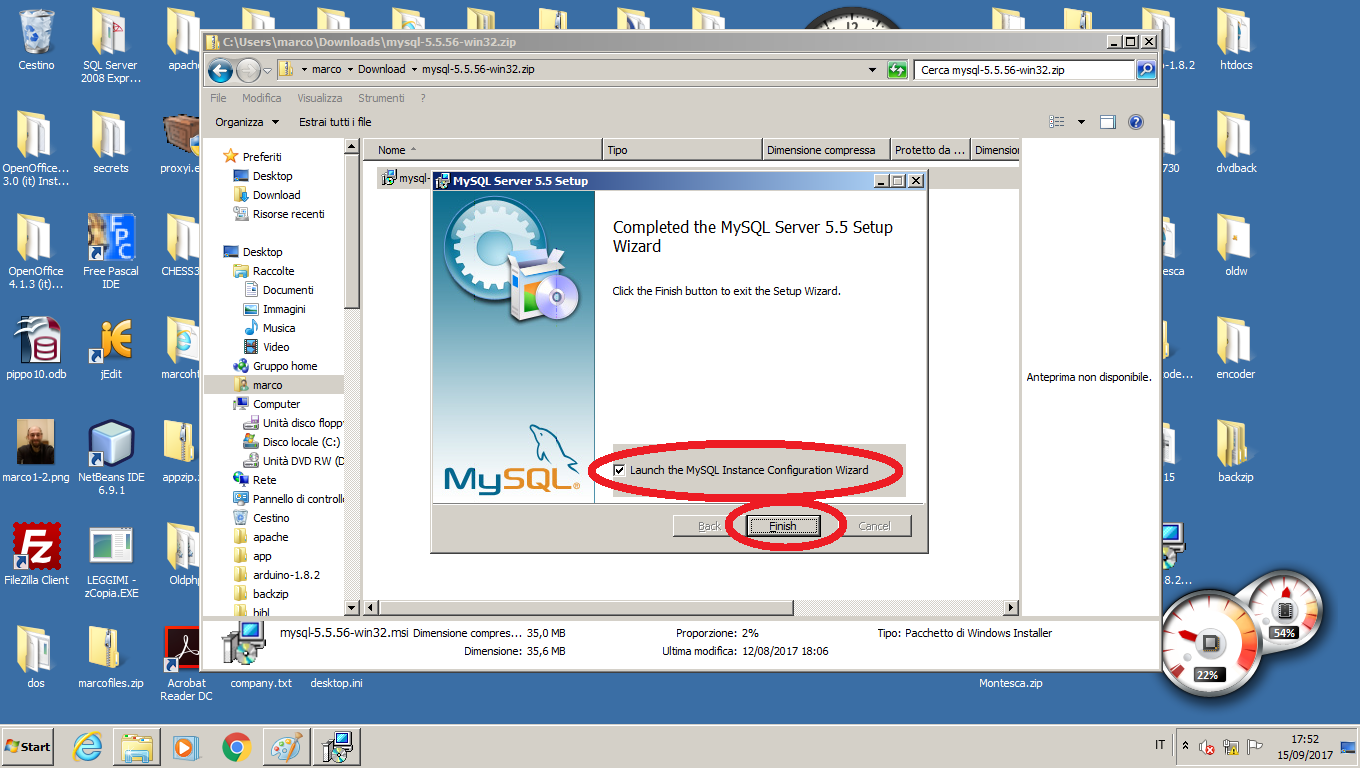Click Google Chrome in the taskbar
This screenshot has height=768, width=1360.
(236, 747)
